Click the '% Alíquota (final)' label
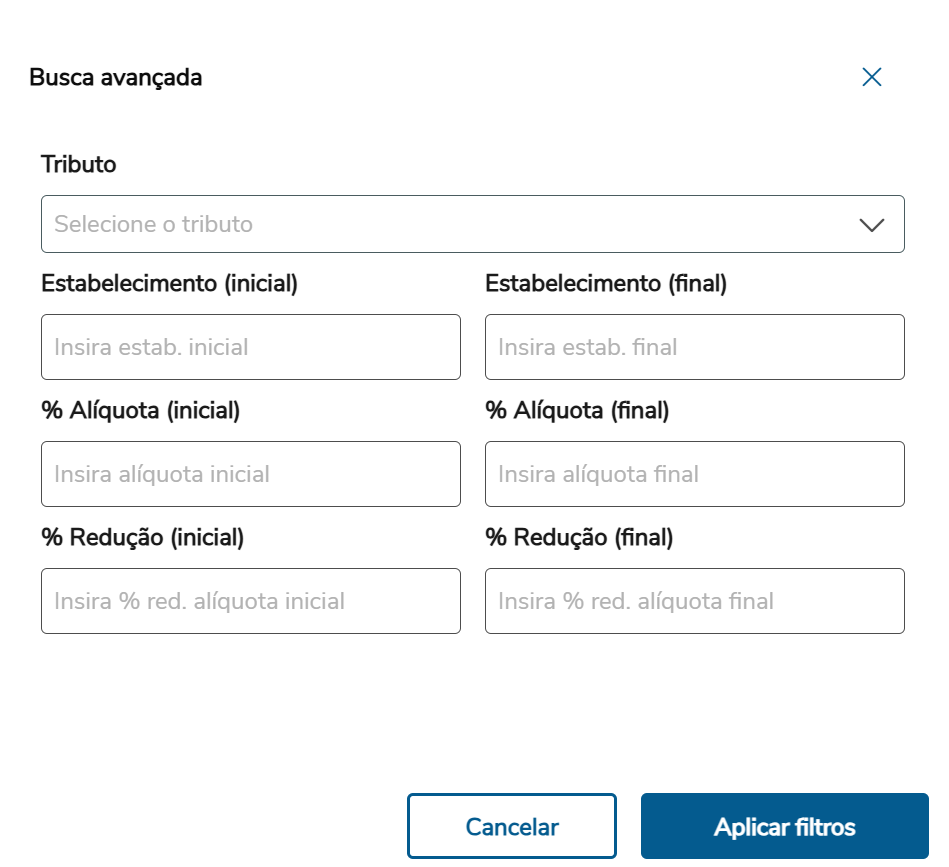 pos(577,410)
